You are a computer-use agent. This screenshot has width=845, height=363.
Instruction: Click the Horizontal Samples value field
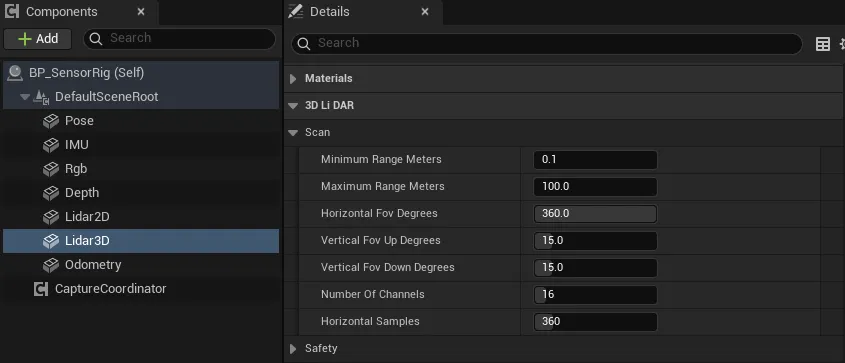pos(595,322)
